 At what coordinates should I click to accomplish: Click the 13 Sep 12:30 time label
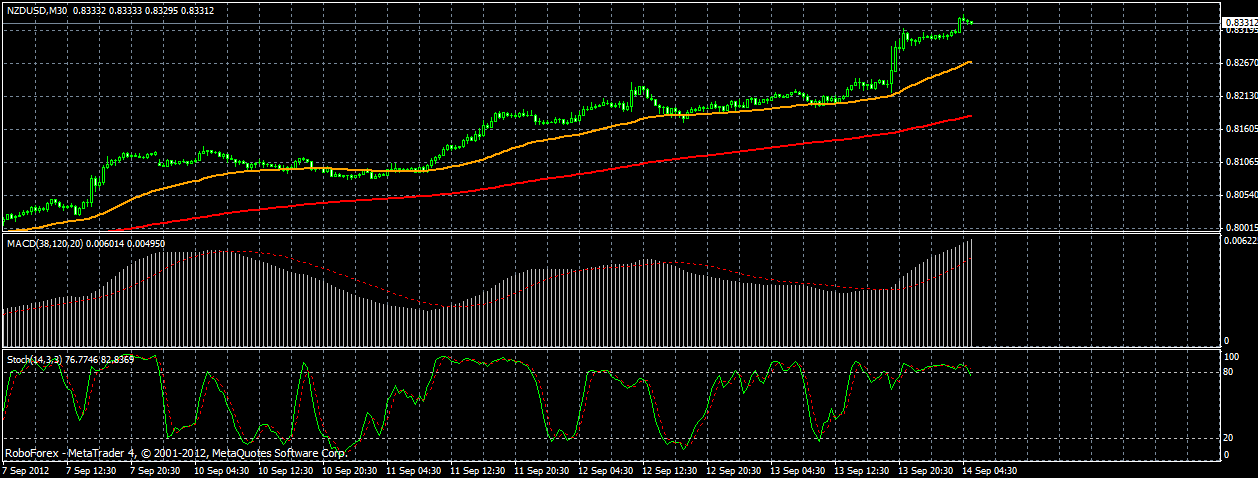(862, 470)
